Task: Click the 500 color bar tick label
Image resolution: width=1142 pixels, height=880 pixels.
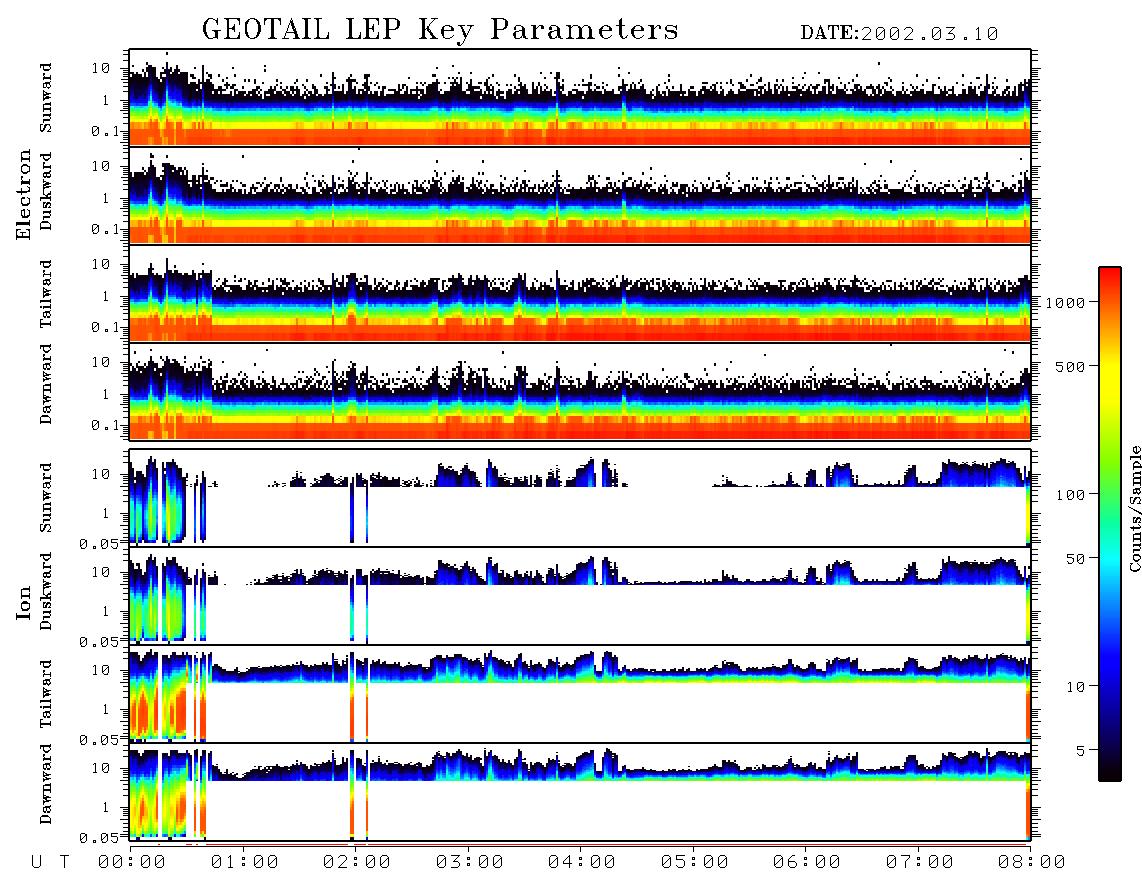Action: [1071, 366]
